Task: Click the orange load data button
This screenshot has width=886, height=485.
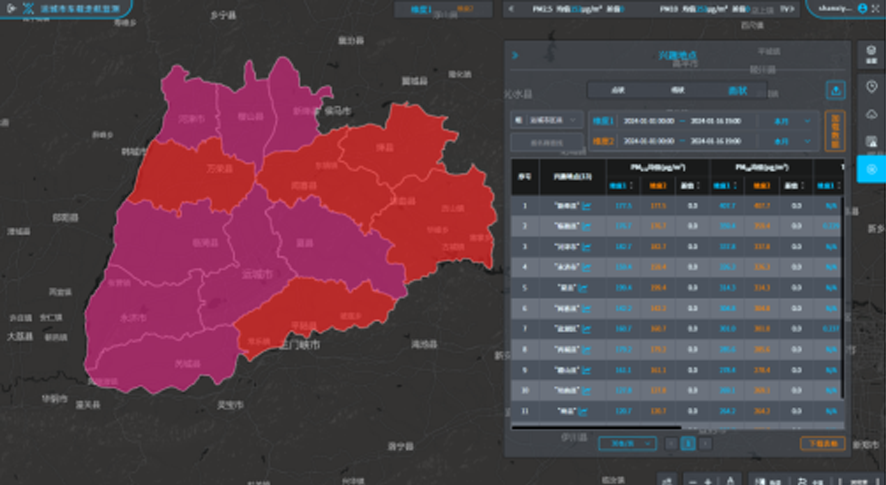Action: 835,131
